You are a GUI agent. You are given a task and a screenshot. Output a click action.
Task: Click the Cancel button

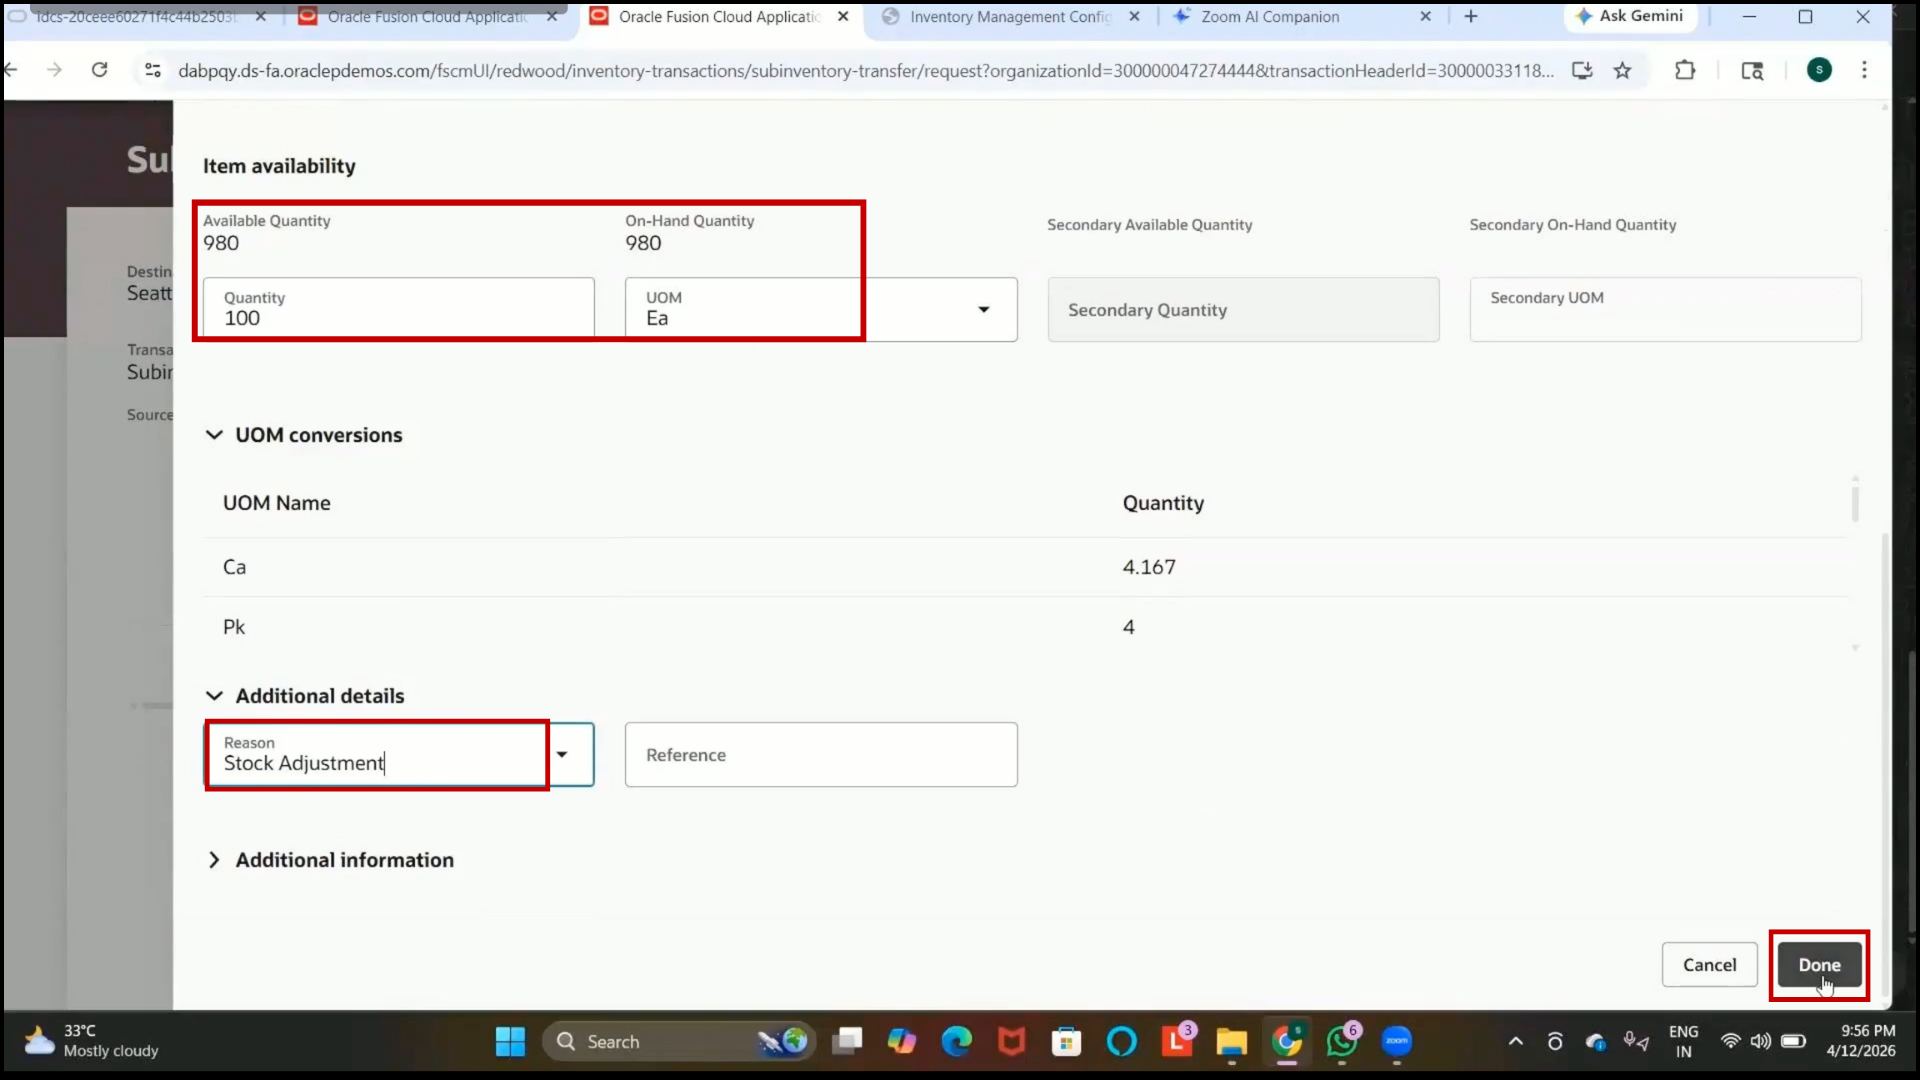(1709, 965)
